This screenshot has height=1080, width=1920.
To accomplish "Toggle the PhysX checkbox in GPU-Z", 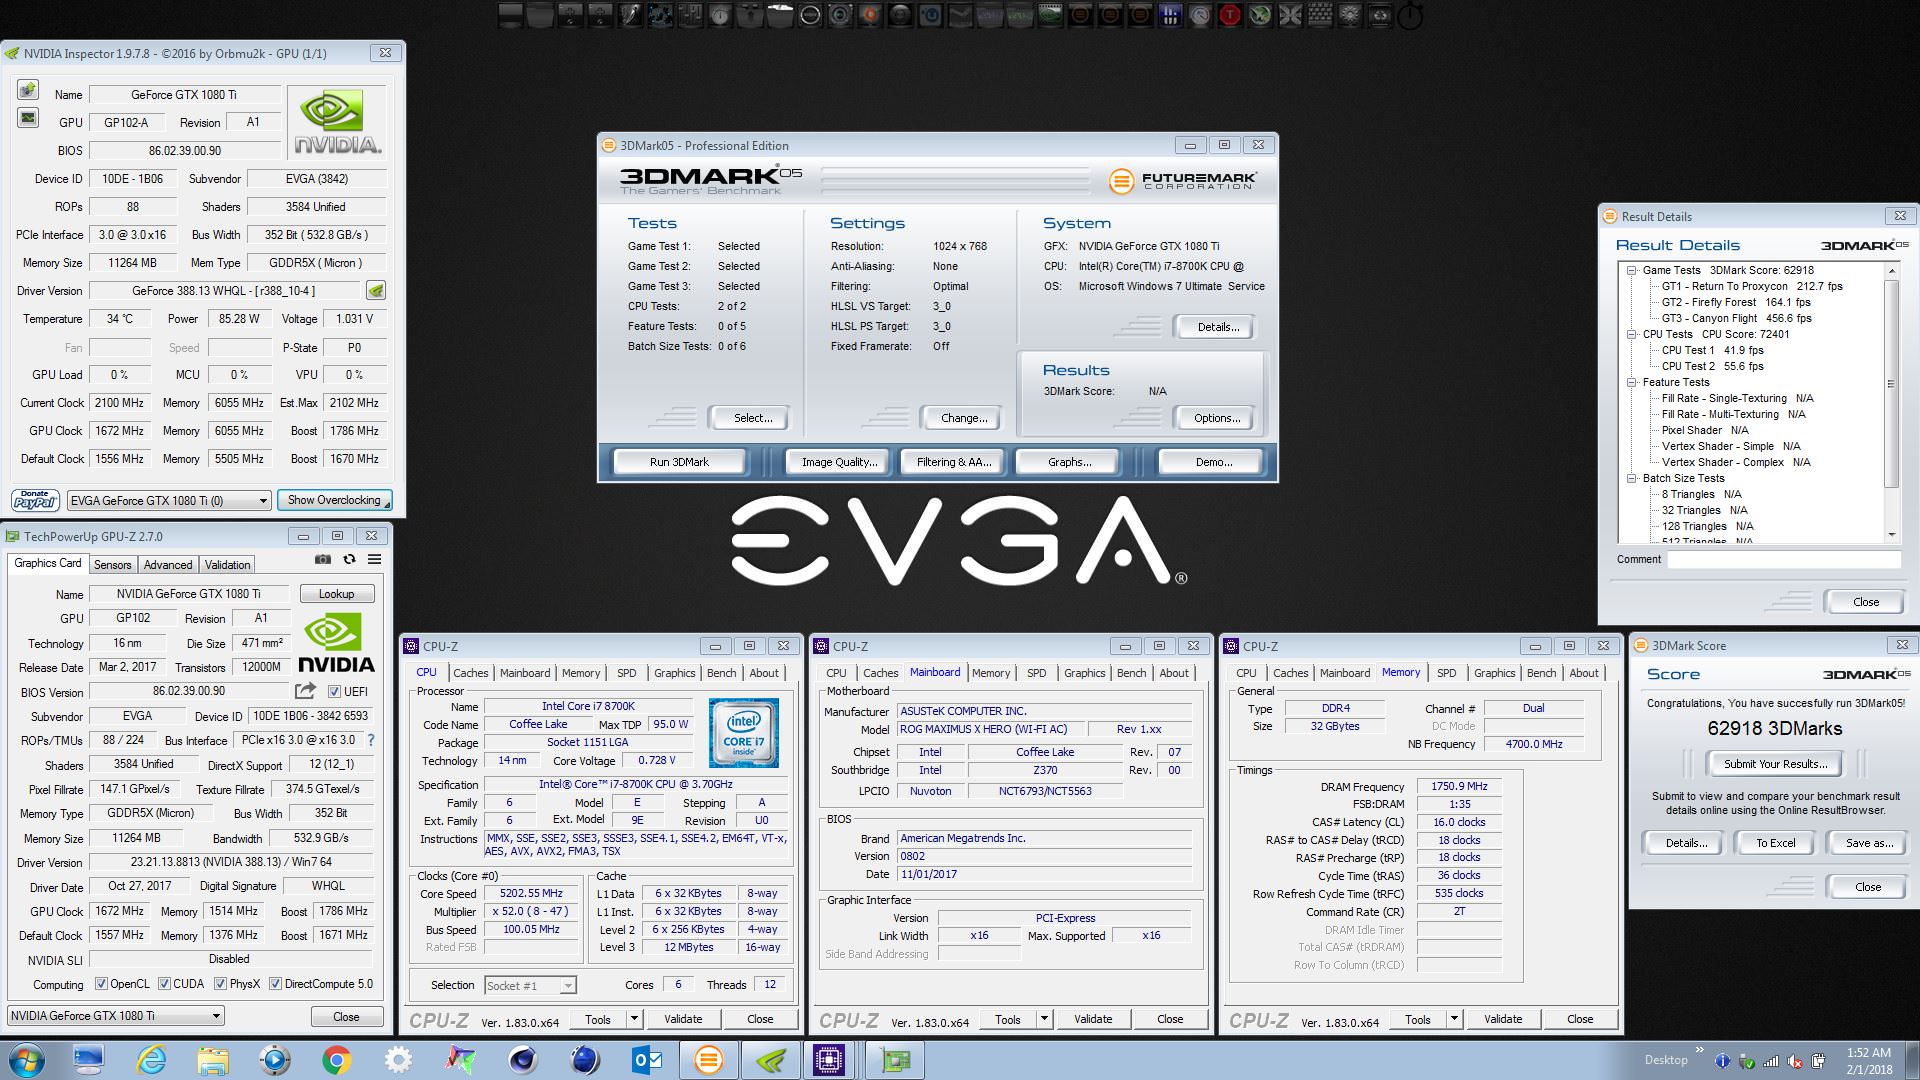I will pyautogui.click(x=220, y=984).
